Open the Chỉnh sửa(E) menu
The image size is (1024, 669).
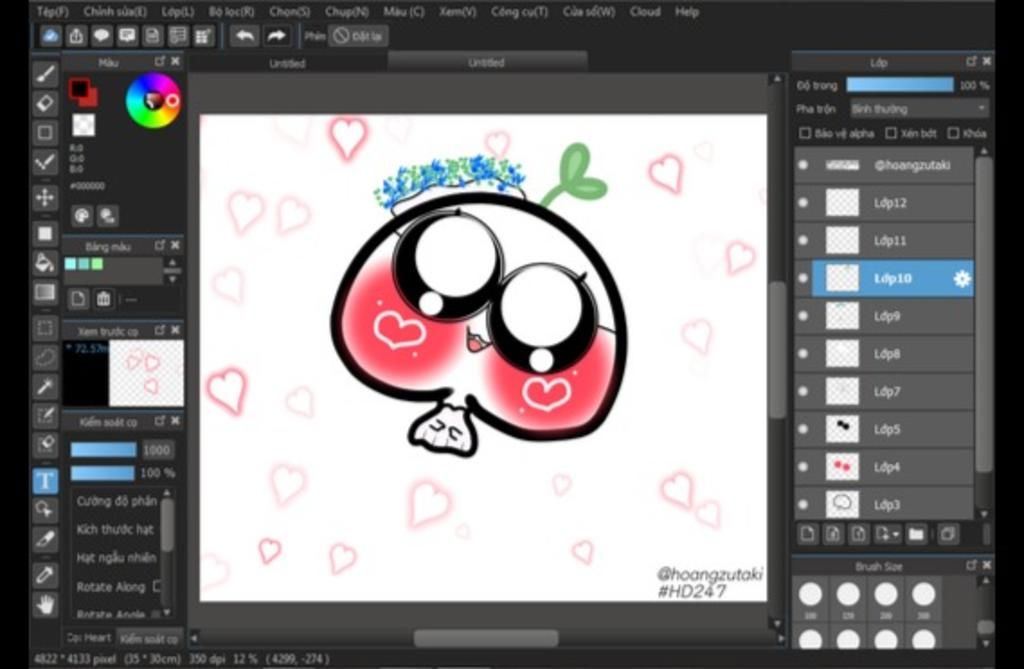[x=115, y=12]
